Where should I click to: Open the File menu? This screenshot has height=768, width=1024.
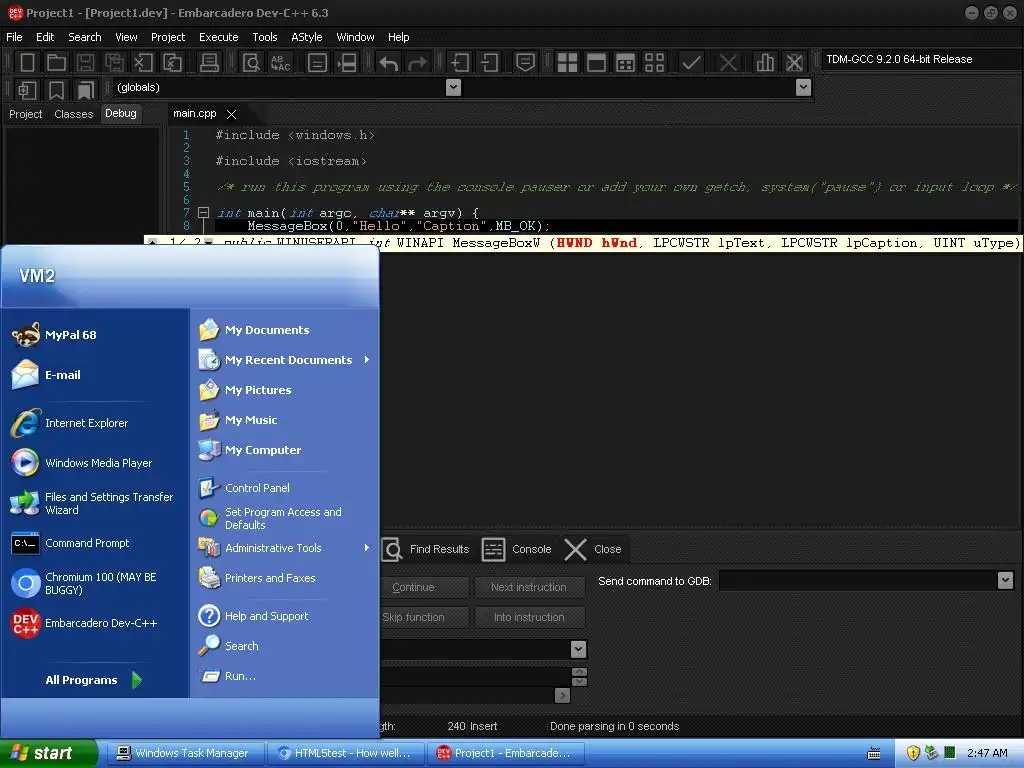click(14, 37)
